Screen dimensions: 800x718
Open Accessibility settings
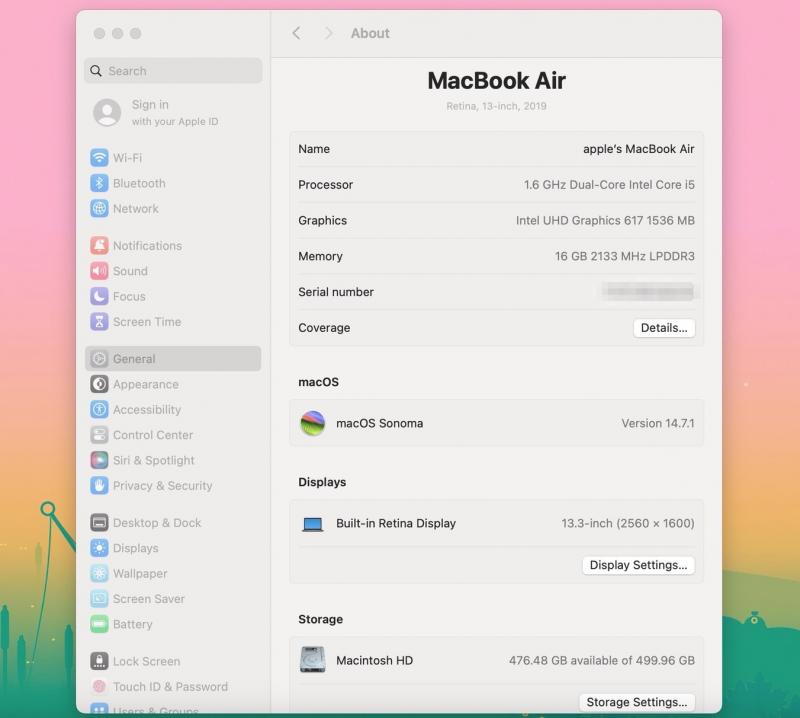tap(135, 410)
